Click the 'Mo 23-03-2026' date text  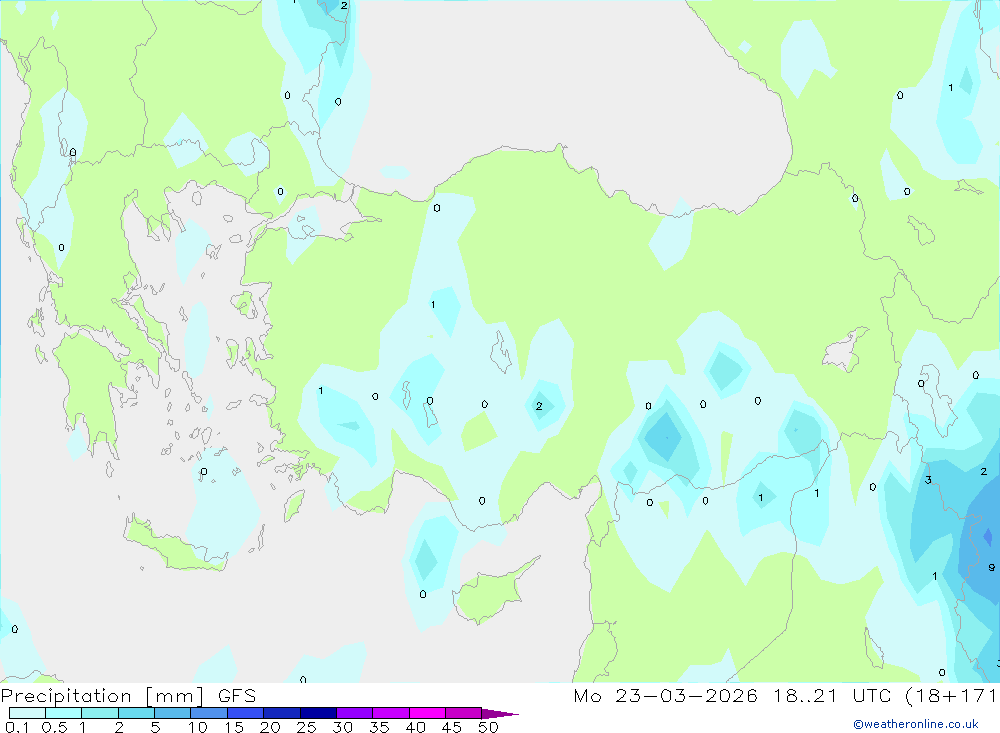click(665, 695)
